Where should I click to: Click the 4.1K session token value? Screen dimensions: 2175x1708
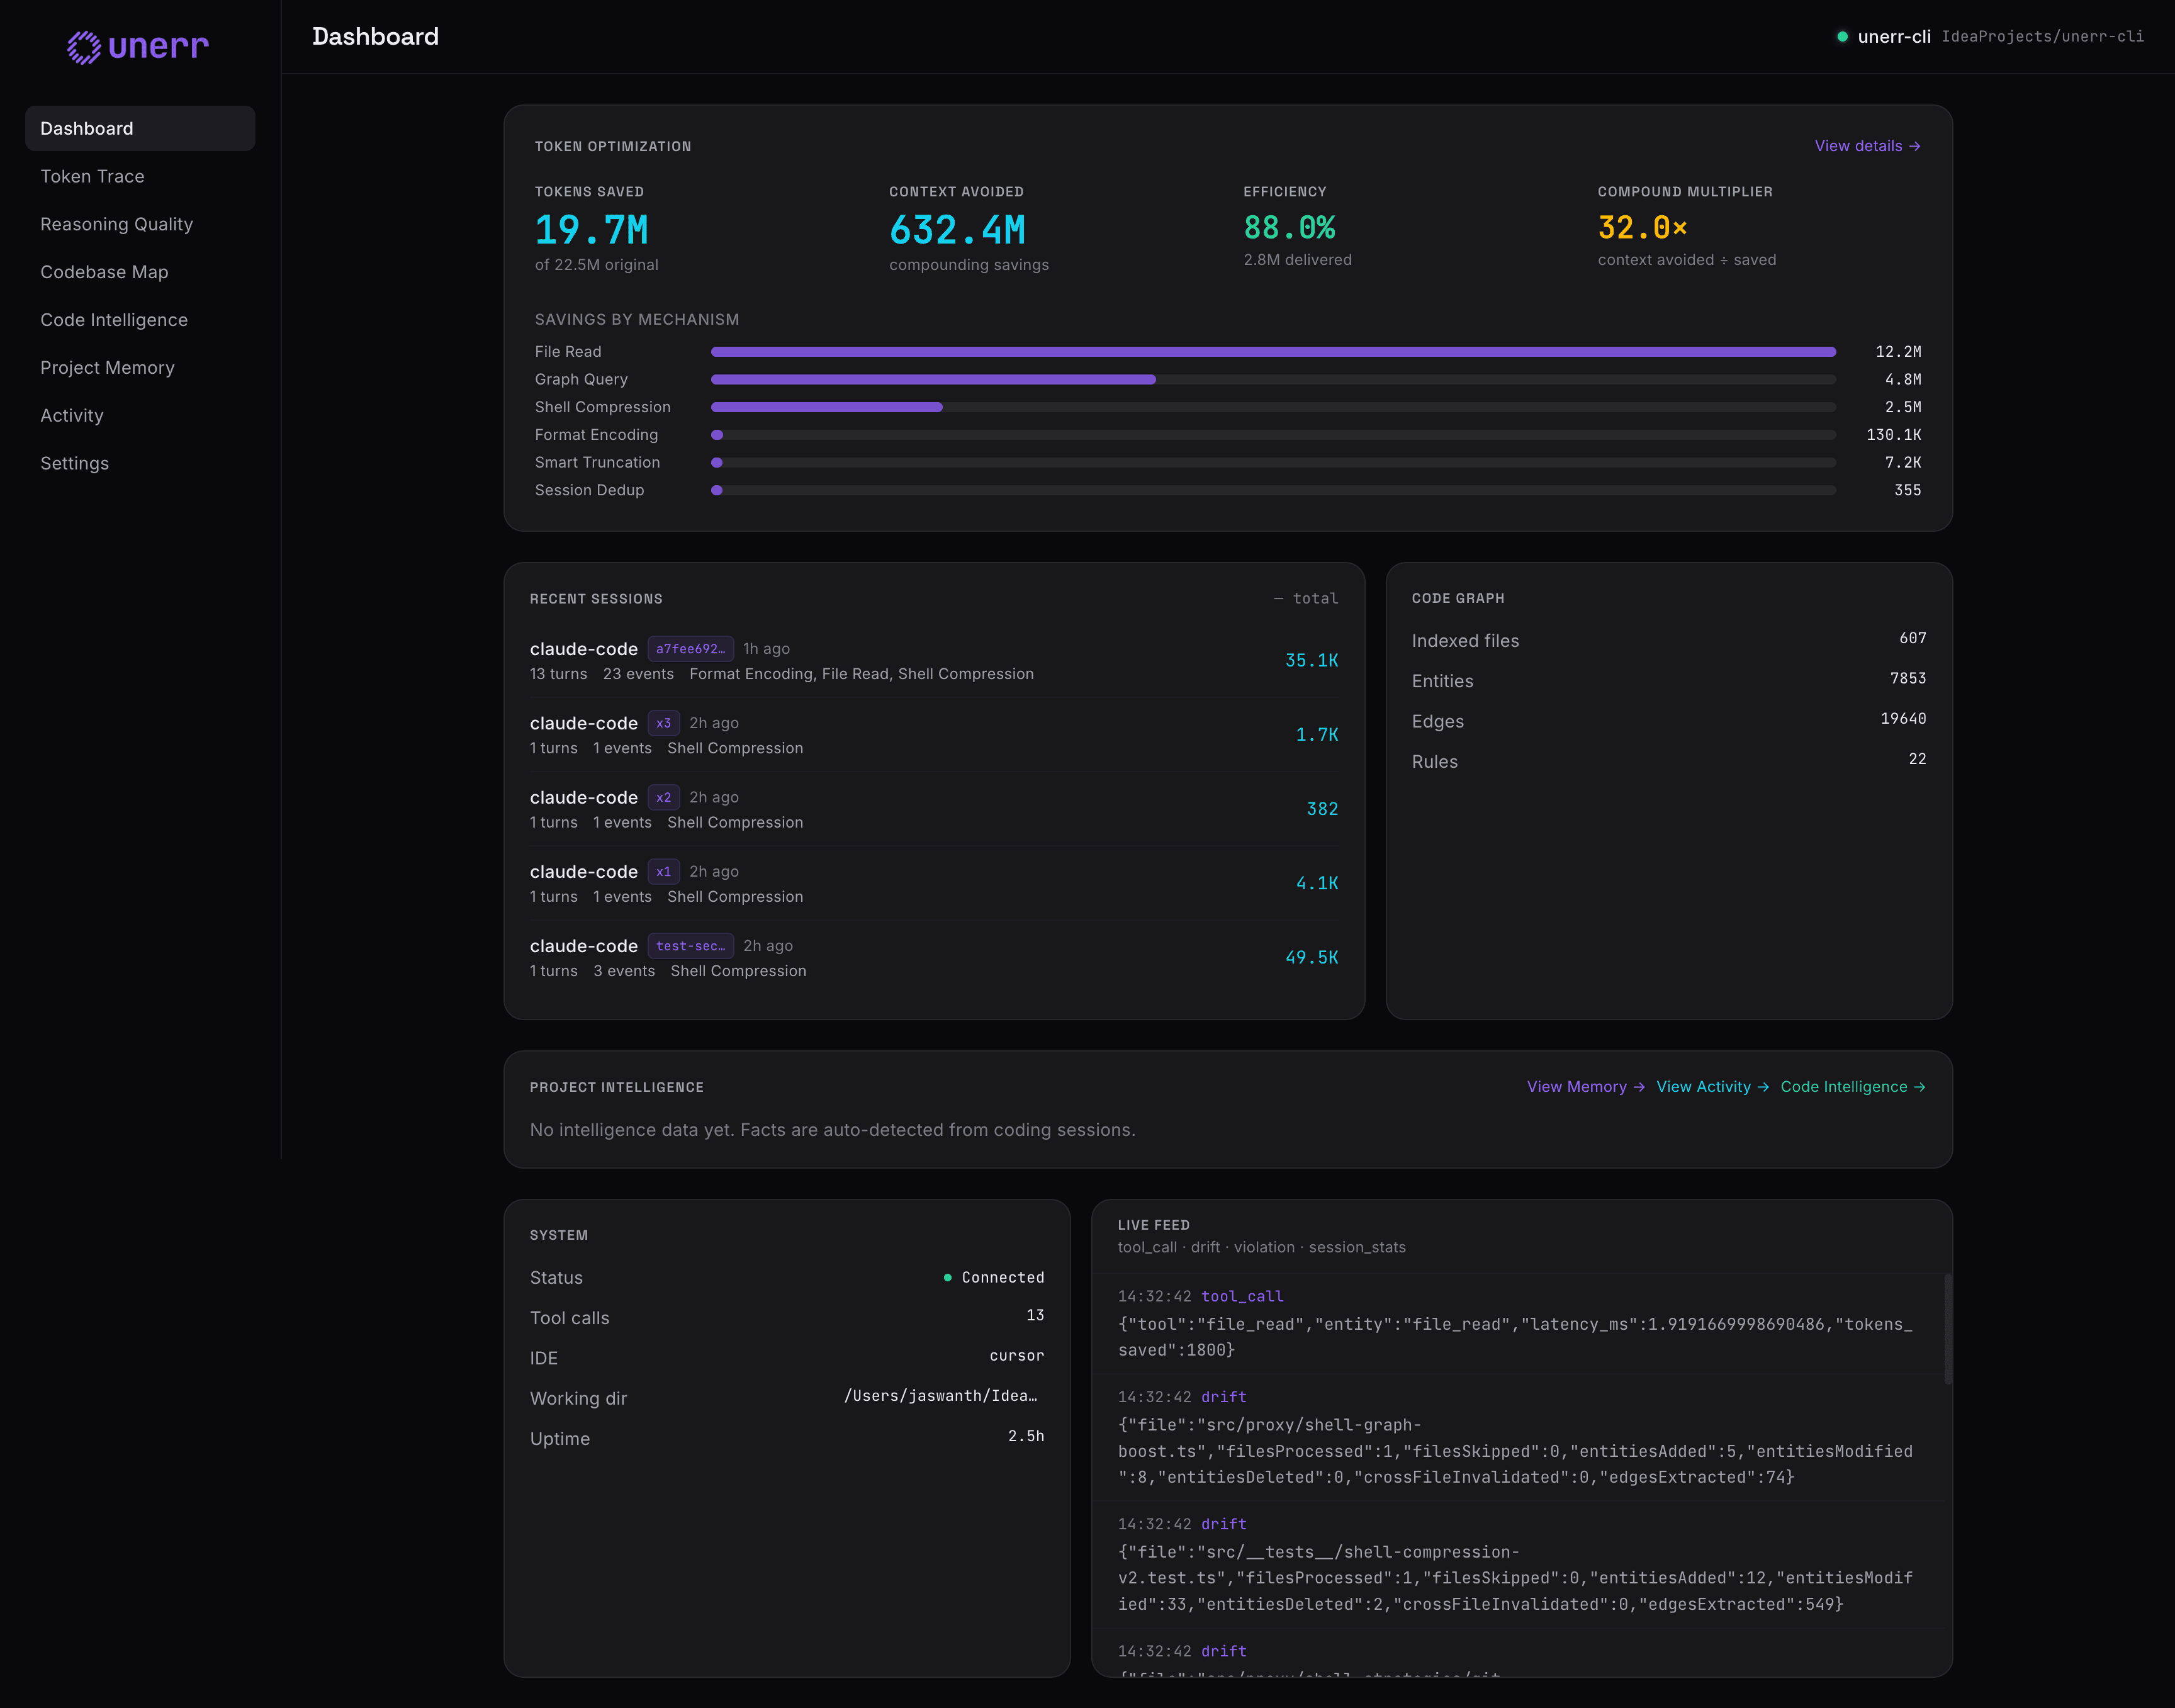1316,884
